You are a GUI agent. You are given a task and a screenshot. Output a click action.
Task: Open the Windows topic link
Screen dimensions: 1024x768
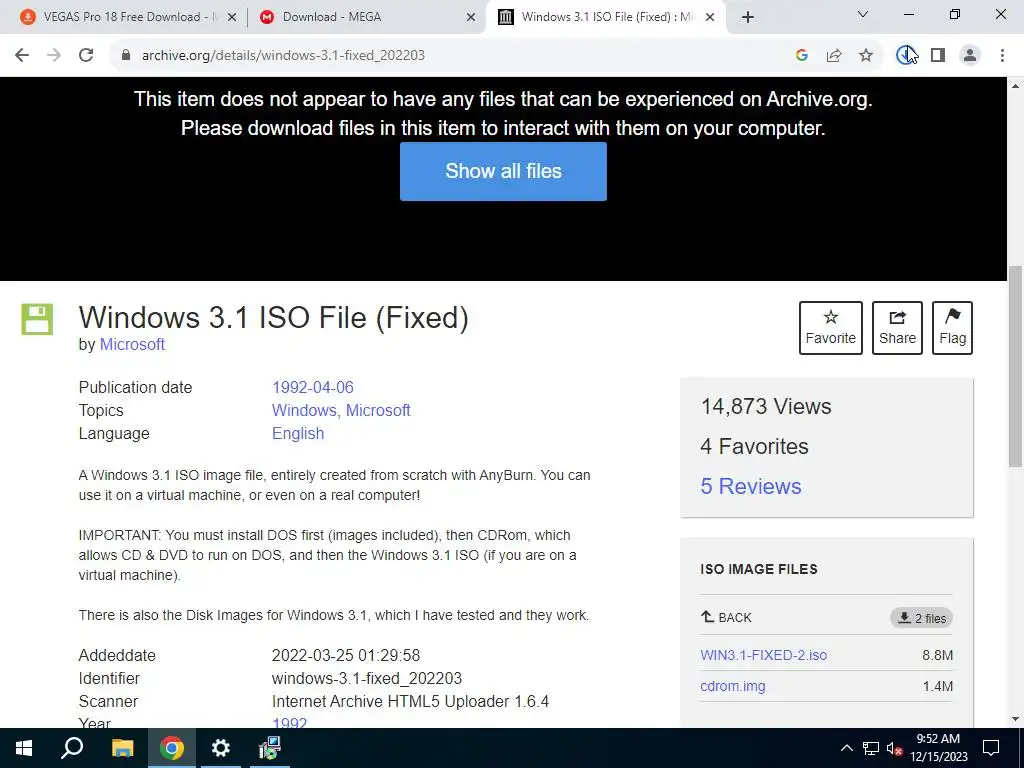pos(304,410)
